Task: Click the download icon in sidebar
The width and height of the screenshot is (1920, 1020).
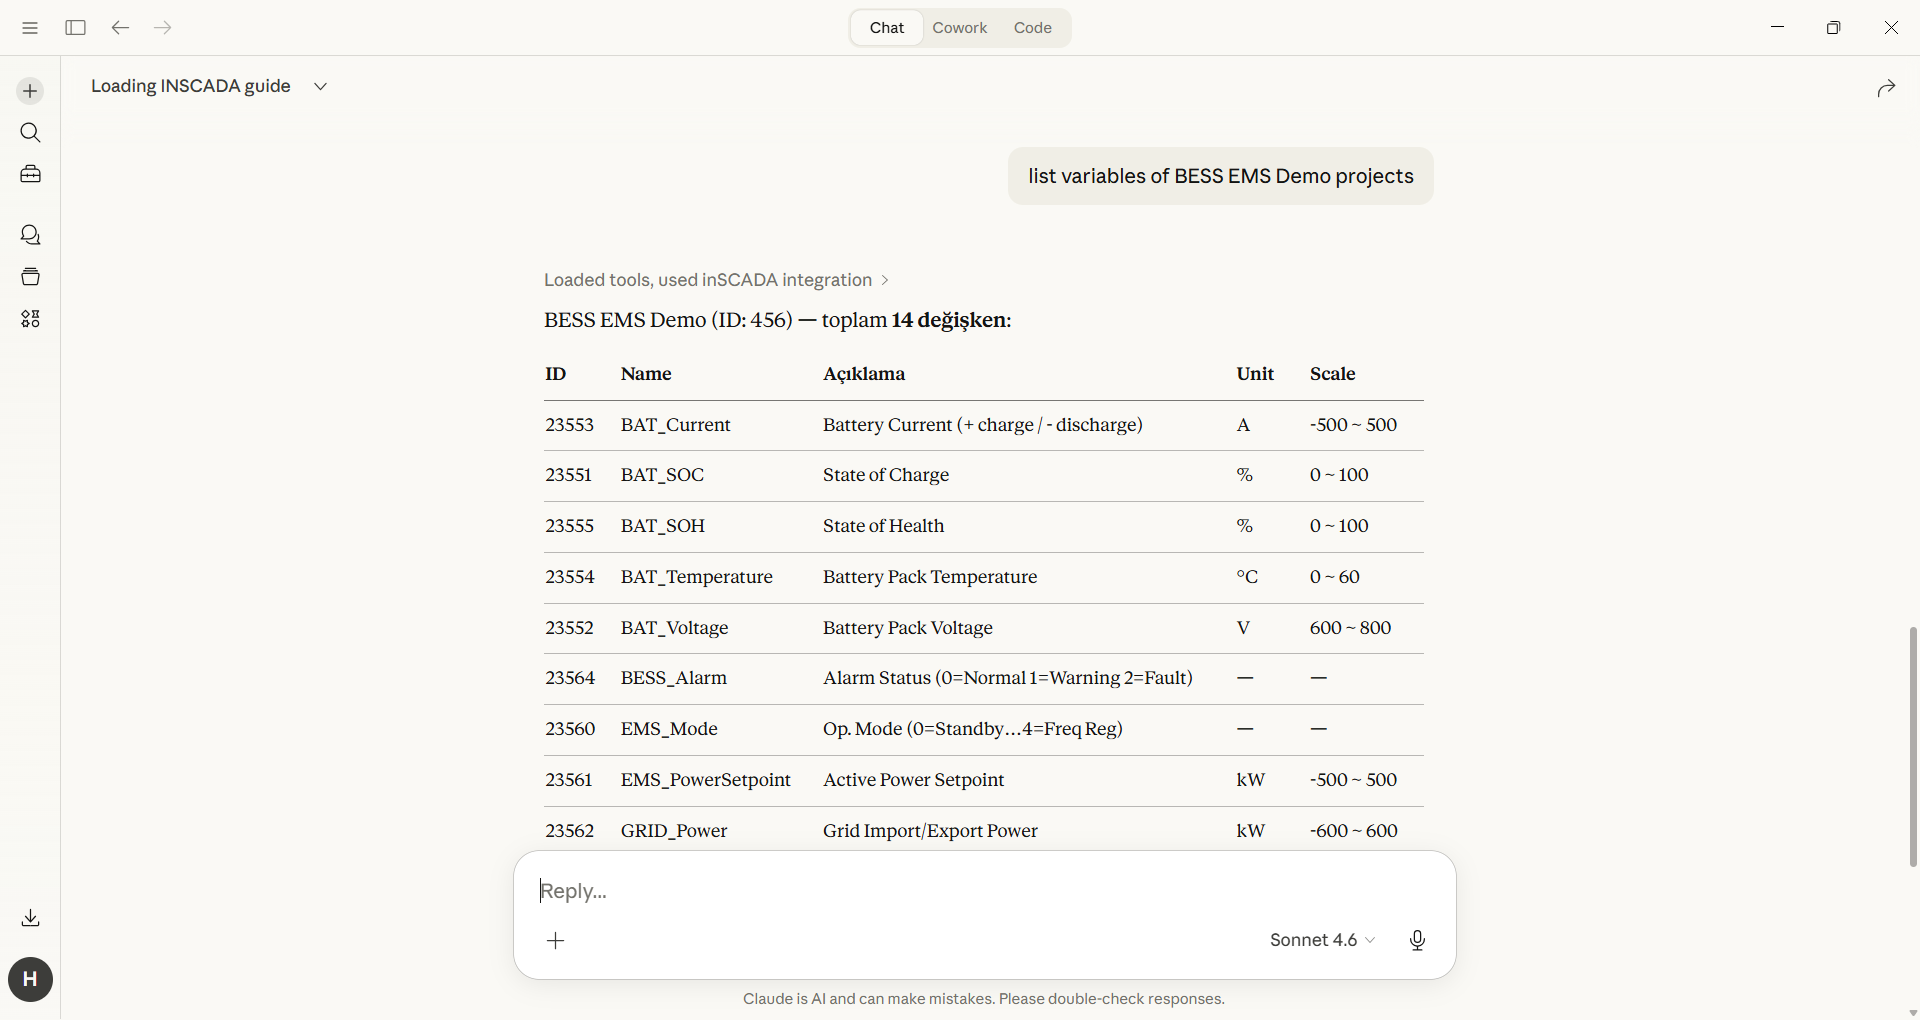Action: click(30, 918)
